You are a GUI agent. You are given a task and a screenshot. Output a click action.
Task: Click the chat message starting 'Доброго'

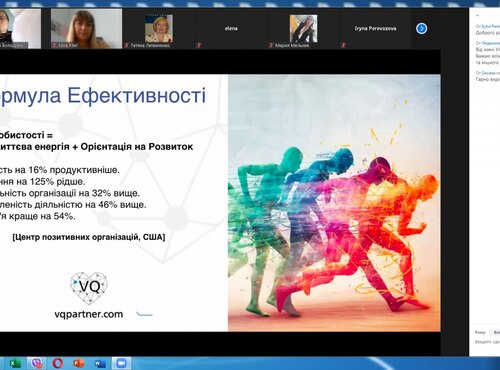(487, 33)
